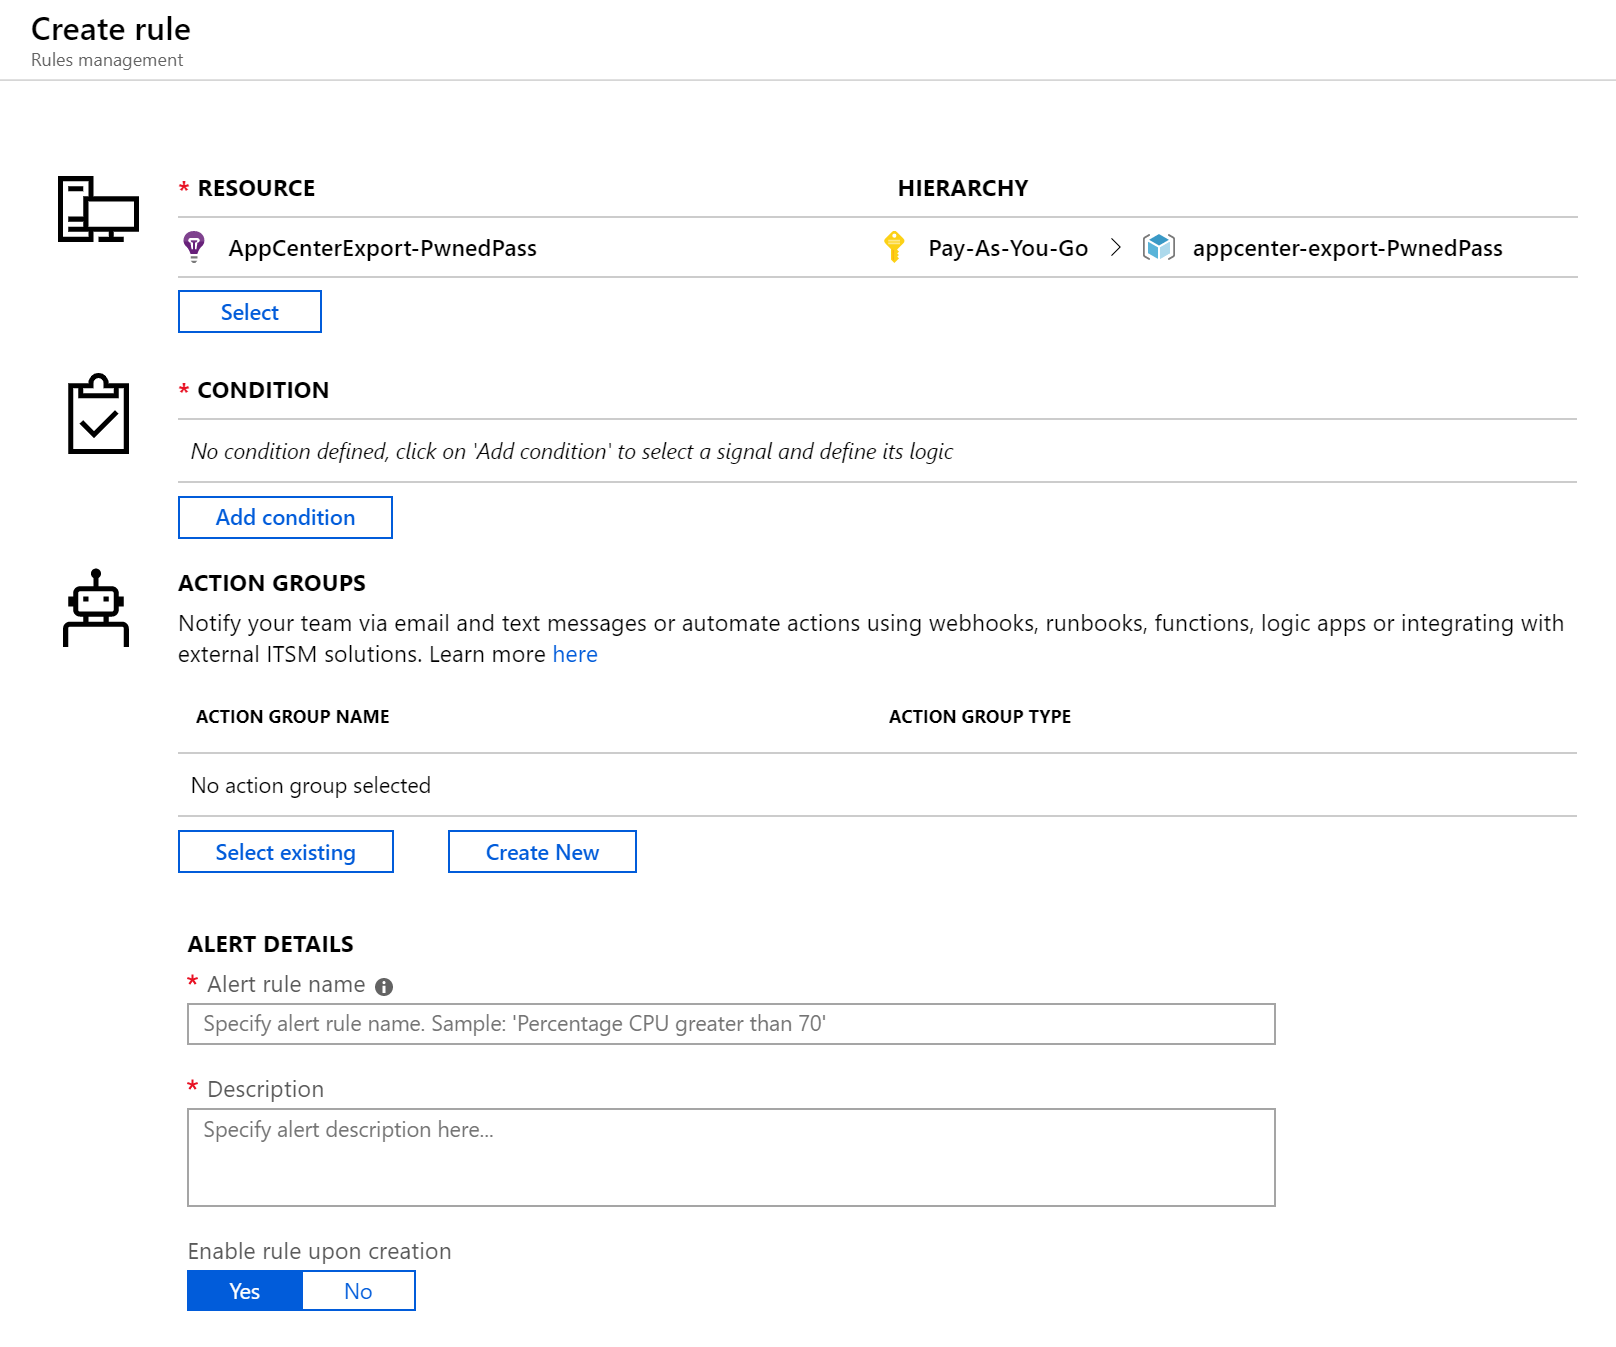The image size is (1616, 1347).
Task: Click the AppCenterExport-PwnedPass resource name
Action: [382, 248]
